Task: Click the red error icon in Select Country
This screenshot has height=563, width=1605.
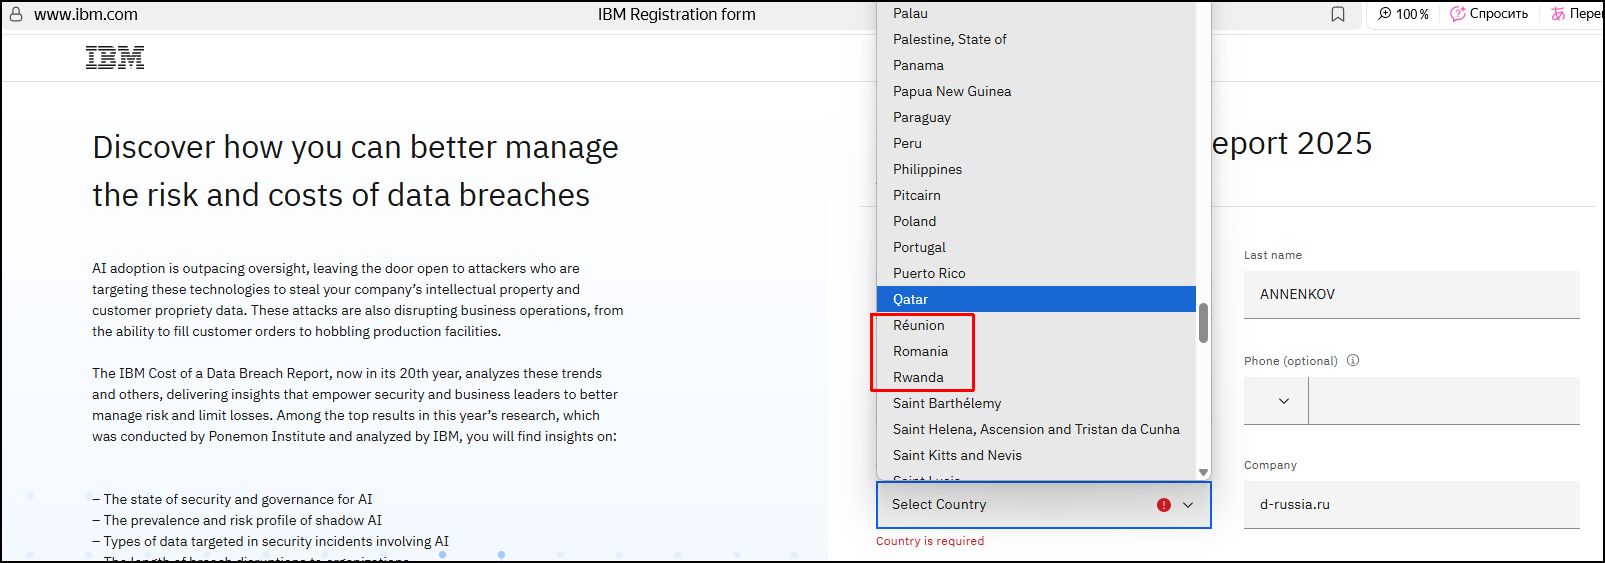Action: 1163,505
